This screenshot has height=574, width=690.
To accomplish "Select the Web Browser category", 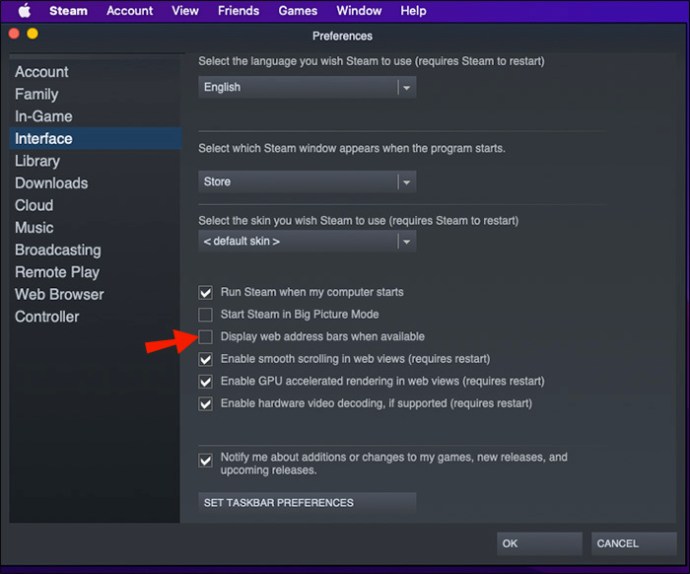I will (x=95, y=294).
